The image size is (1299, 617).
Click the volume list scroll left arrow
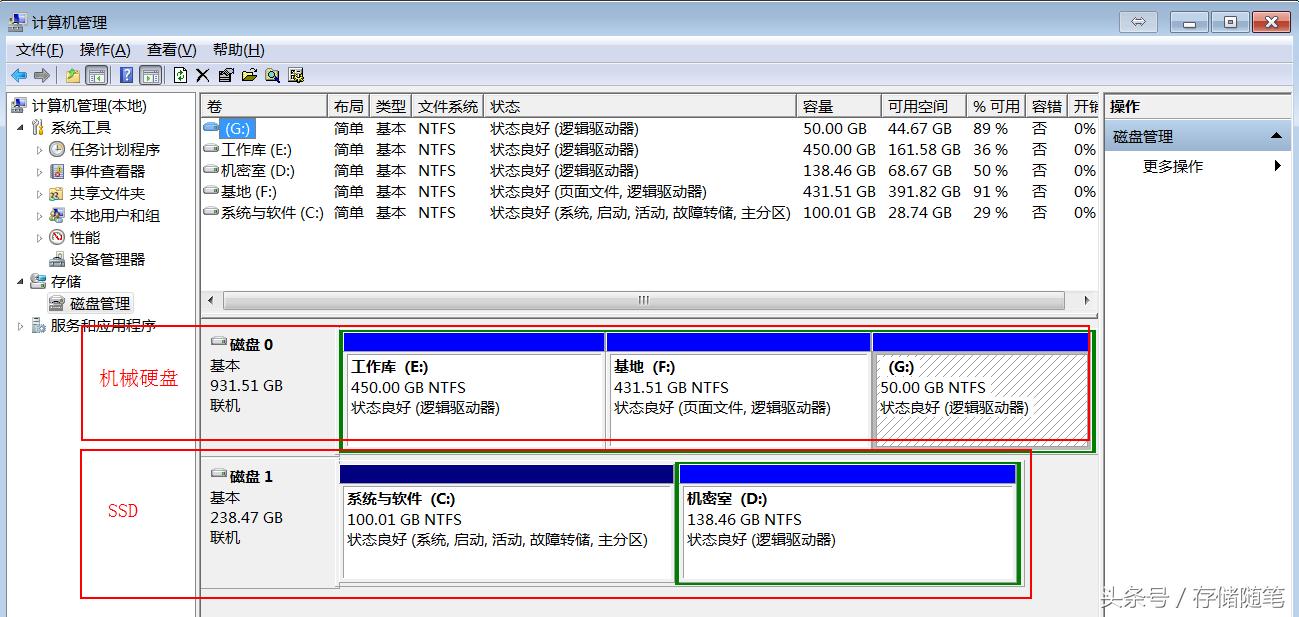coord(210,301)
